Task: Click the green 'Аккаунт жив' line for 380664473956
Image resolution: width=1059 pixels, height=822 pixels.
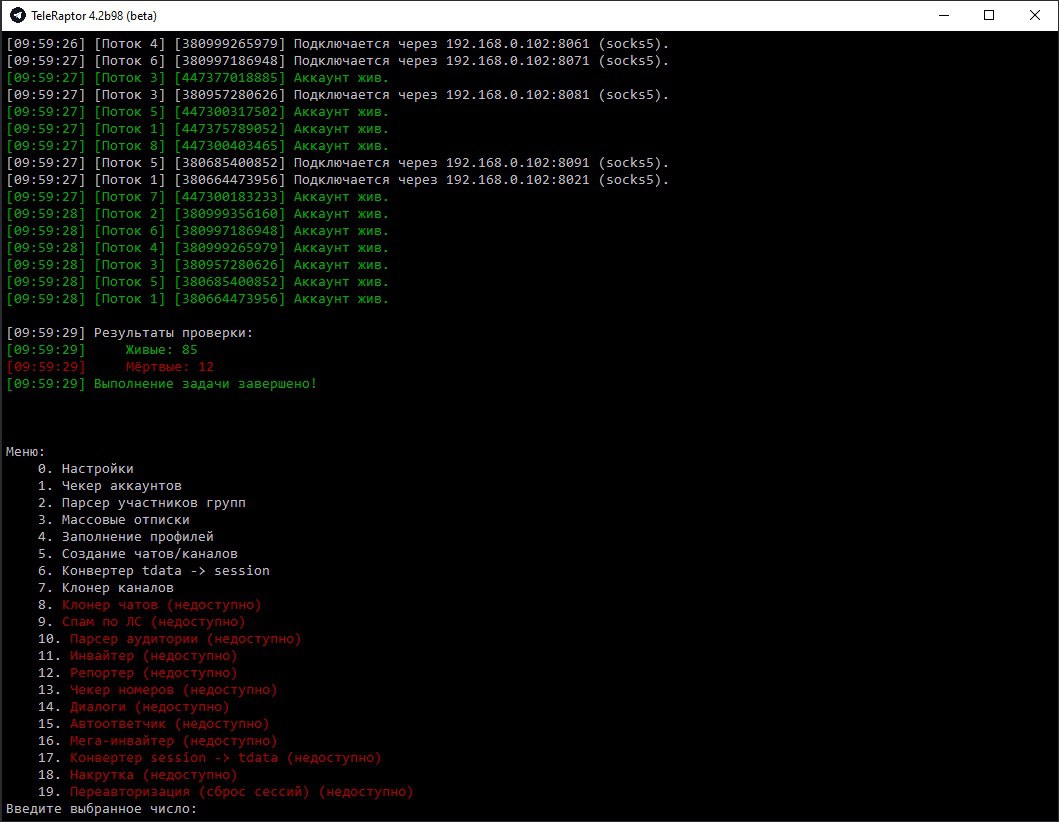Action: 198,299
